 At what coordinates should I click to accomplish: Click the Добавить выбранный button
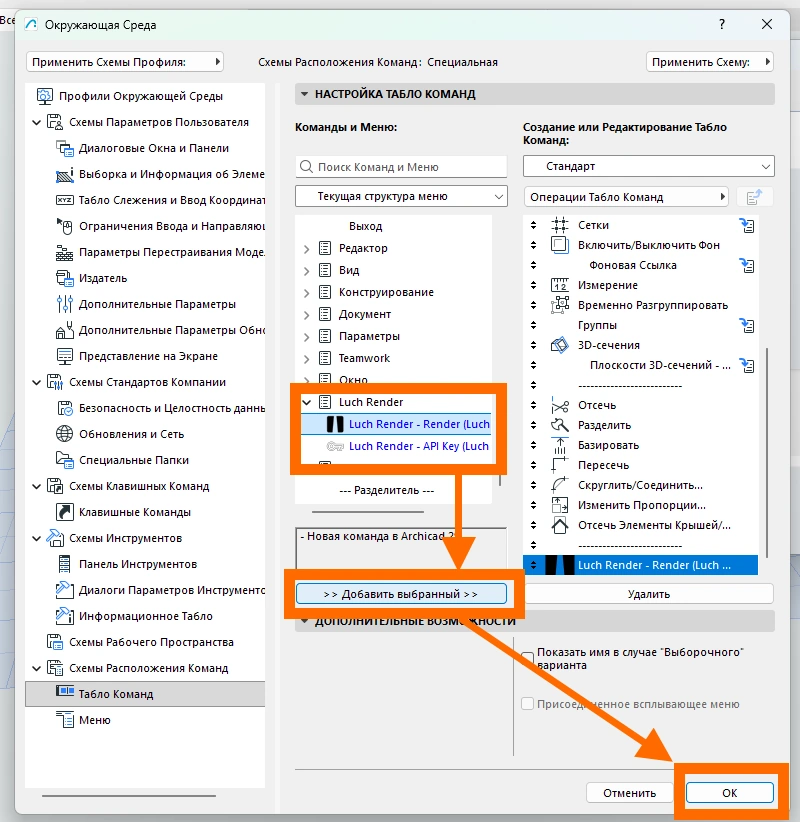(x=401, y=594)
